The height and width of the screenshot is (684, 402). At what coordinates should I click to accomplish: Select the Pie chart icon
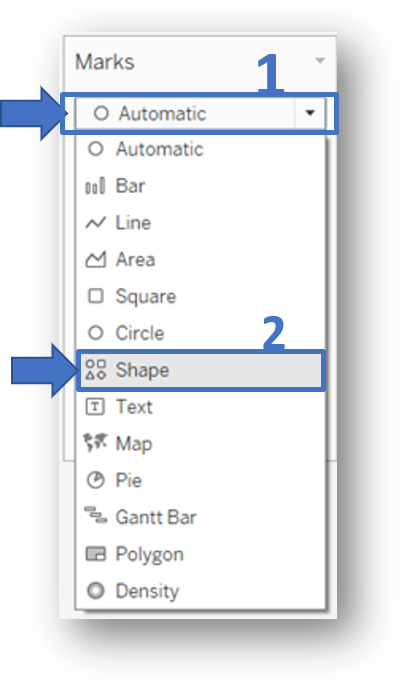click(95, 480)
